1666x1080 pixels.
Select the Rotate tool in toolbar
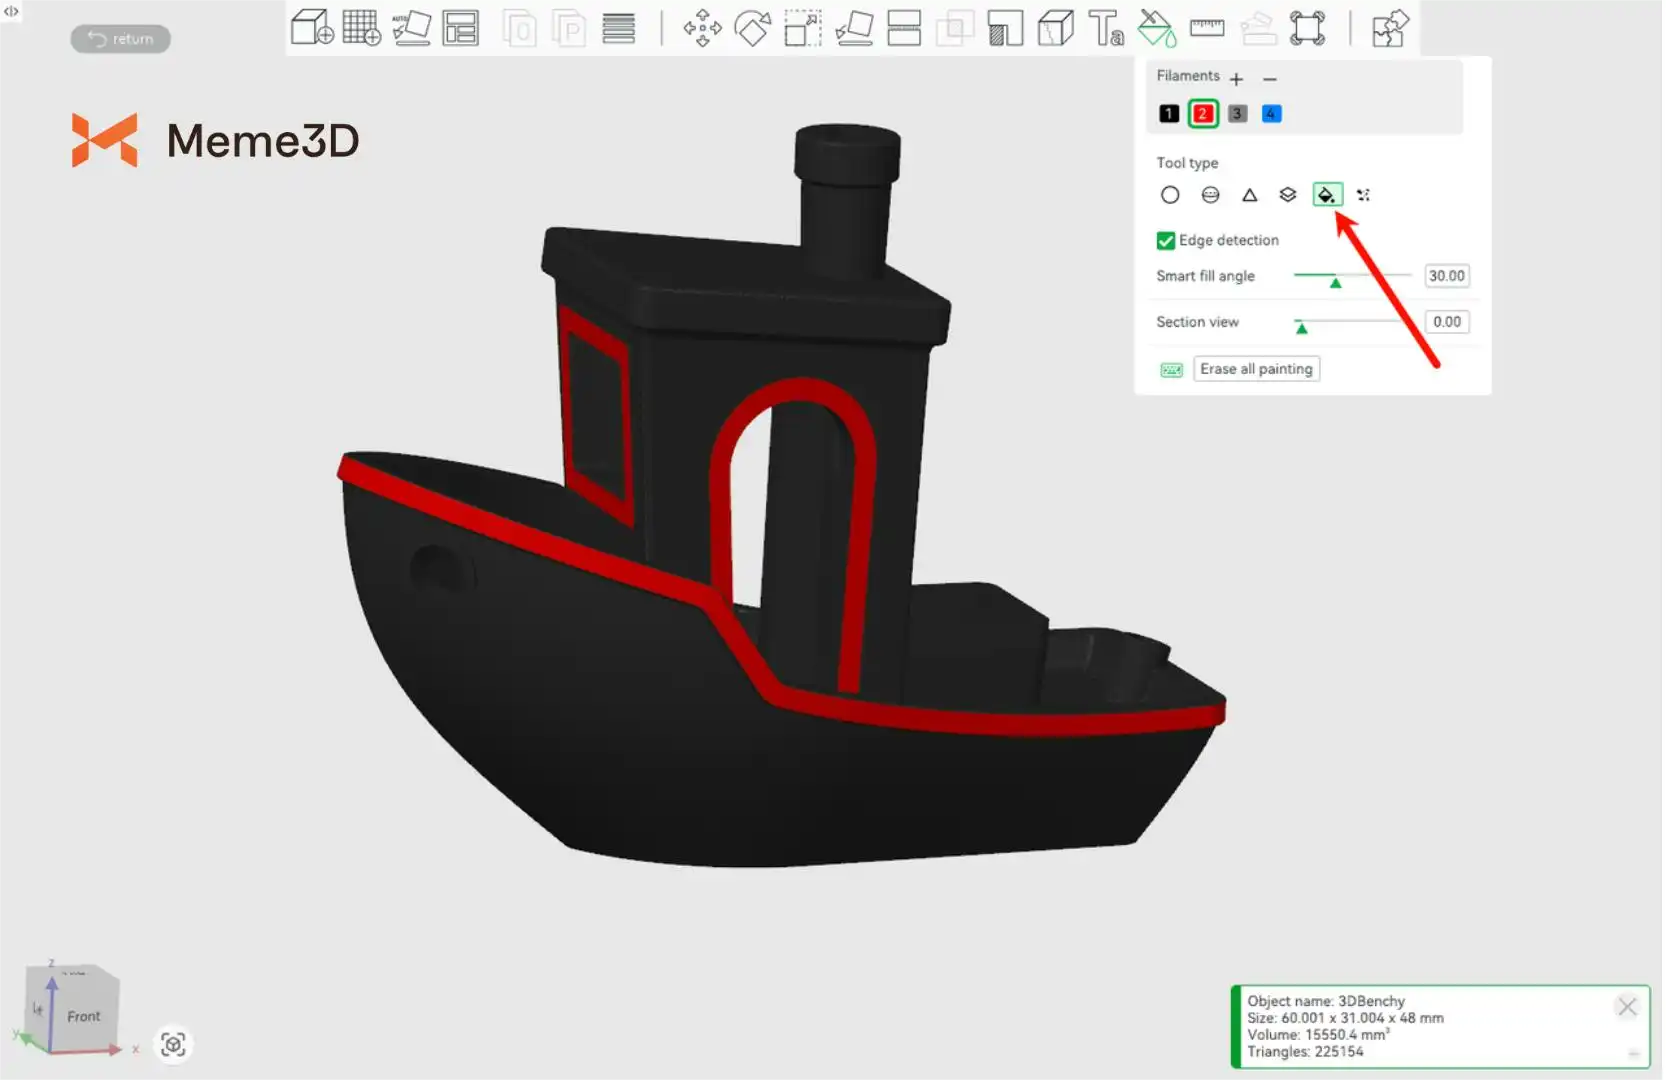point(752,28)
